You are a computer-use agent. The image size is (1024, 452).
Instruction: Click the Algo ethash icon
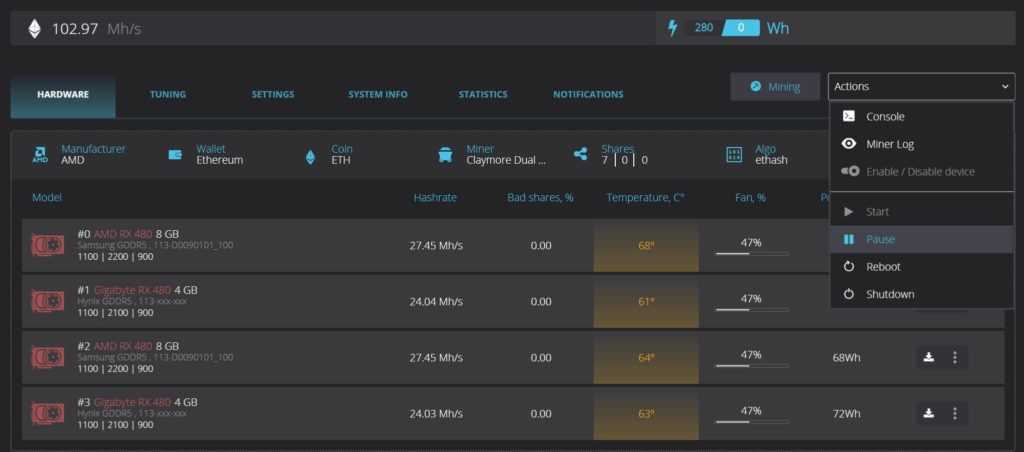pos(734,154)
